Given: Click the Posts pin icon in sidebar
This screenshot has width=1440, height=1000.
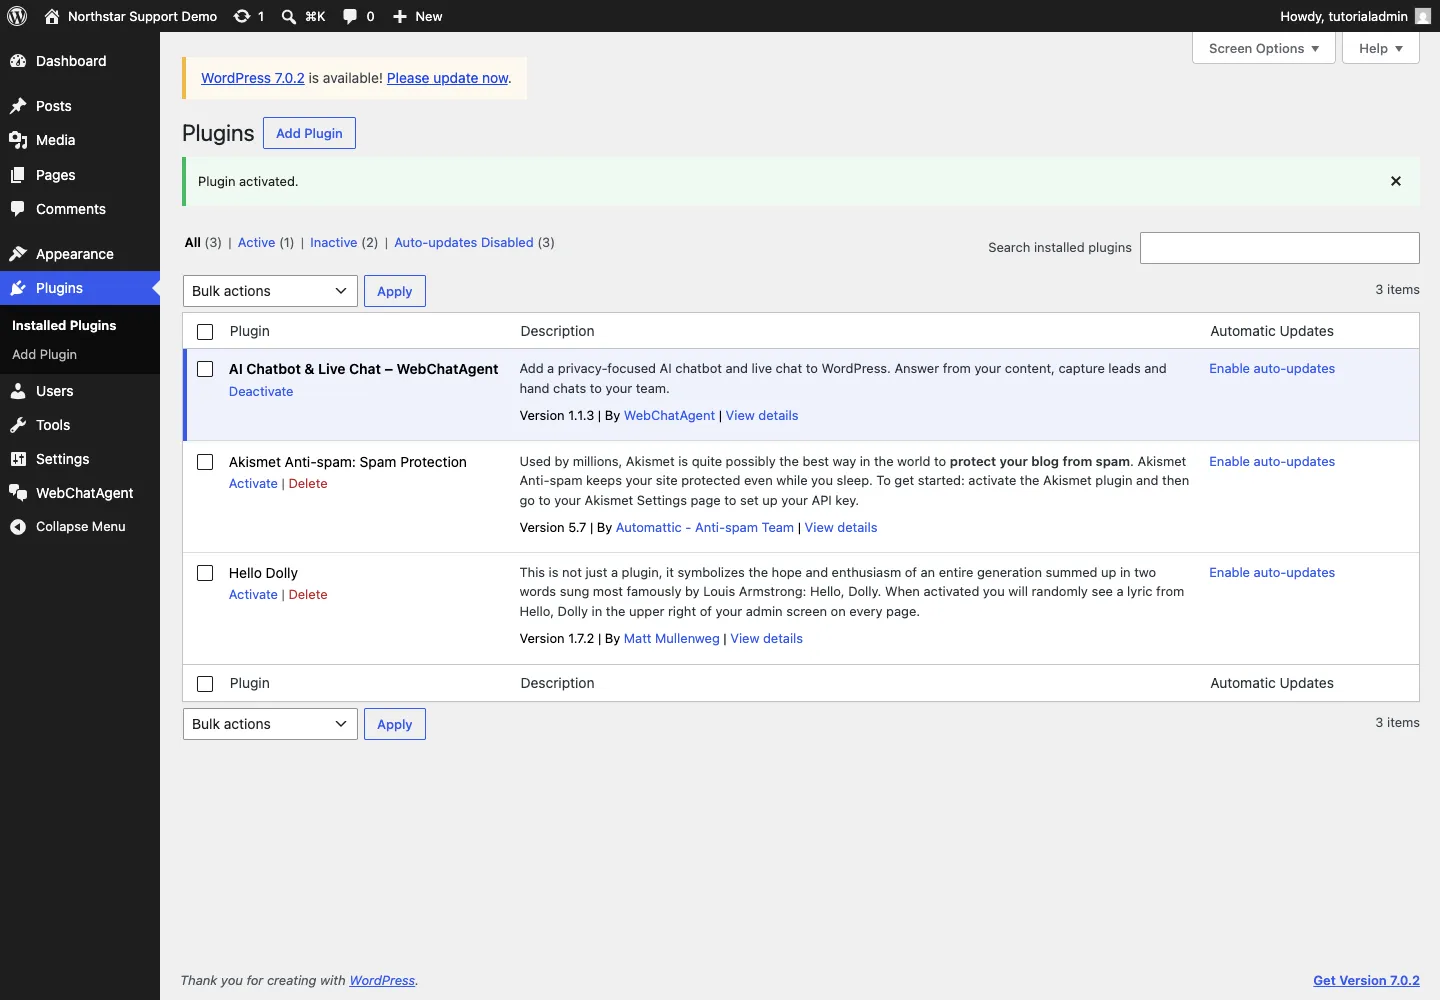Looking at the screenshot, I should pyautogui.click(x=18, y=106).
